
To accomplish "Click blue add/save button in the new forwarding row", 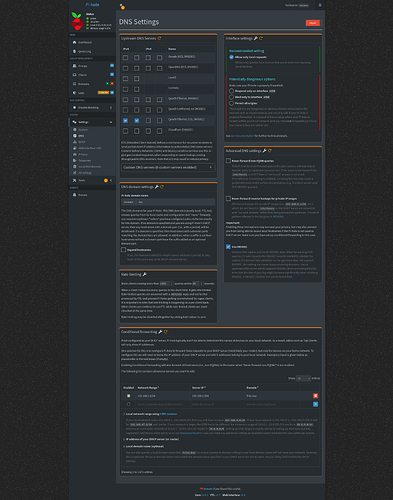I will 315,404.
